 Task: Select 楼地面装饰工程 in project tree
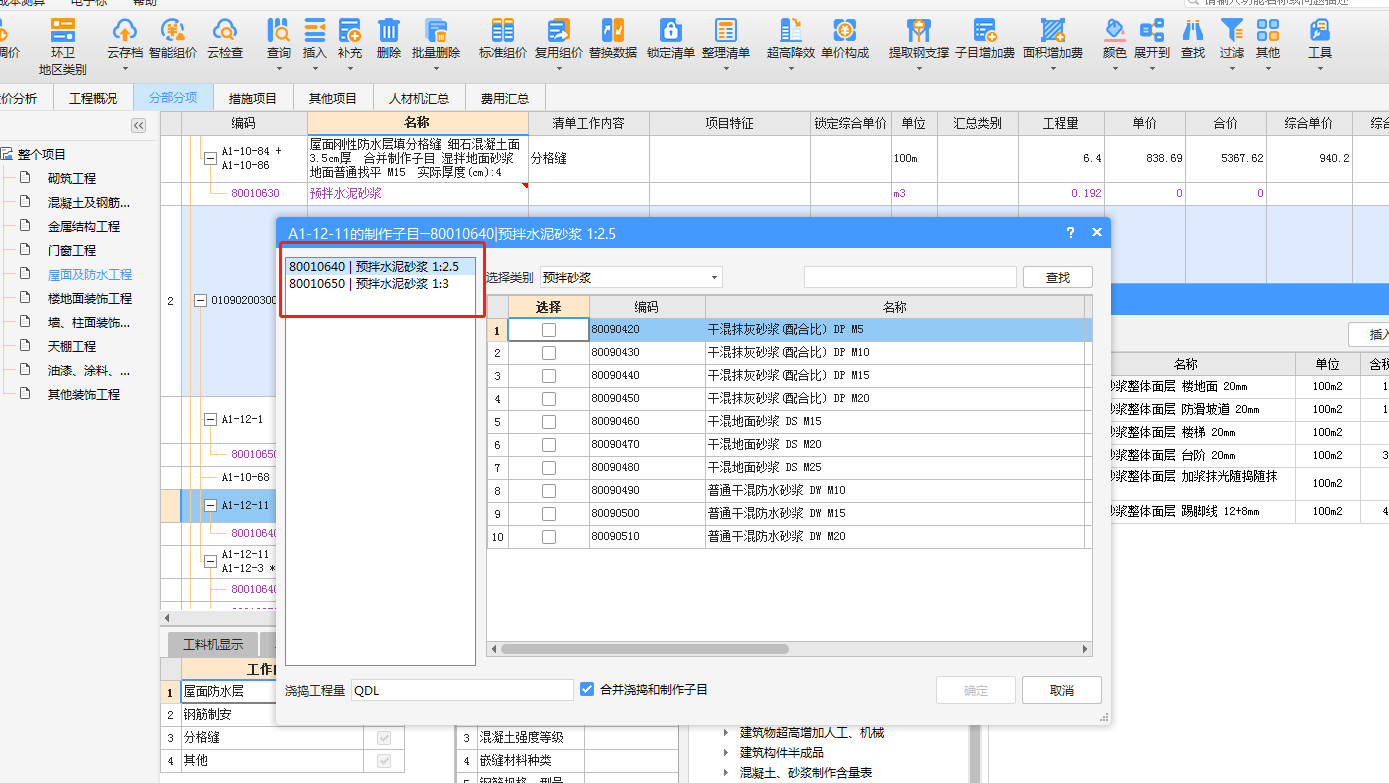(x=90, y=298)
